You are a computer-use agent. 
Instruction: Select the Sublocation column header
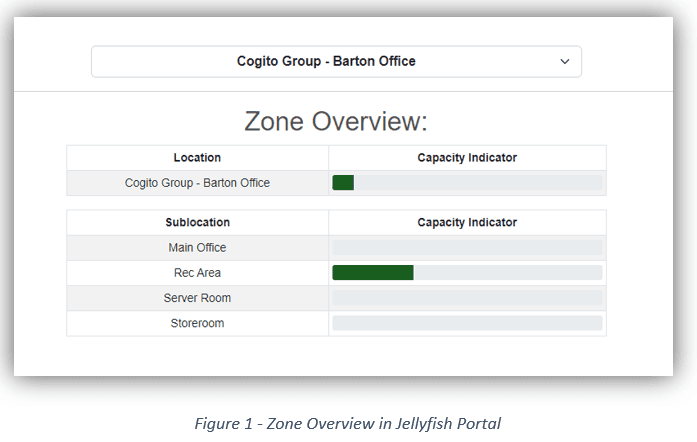[x=197, y=222]
